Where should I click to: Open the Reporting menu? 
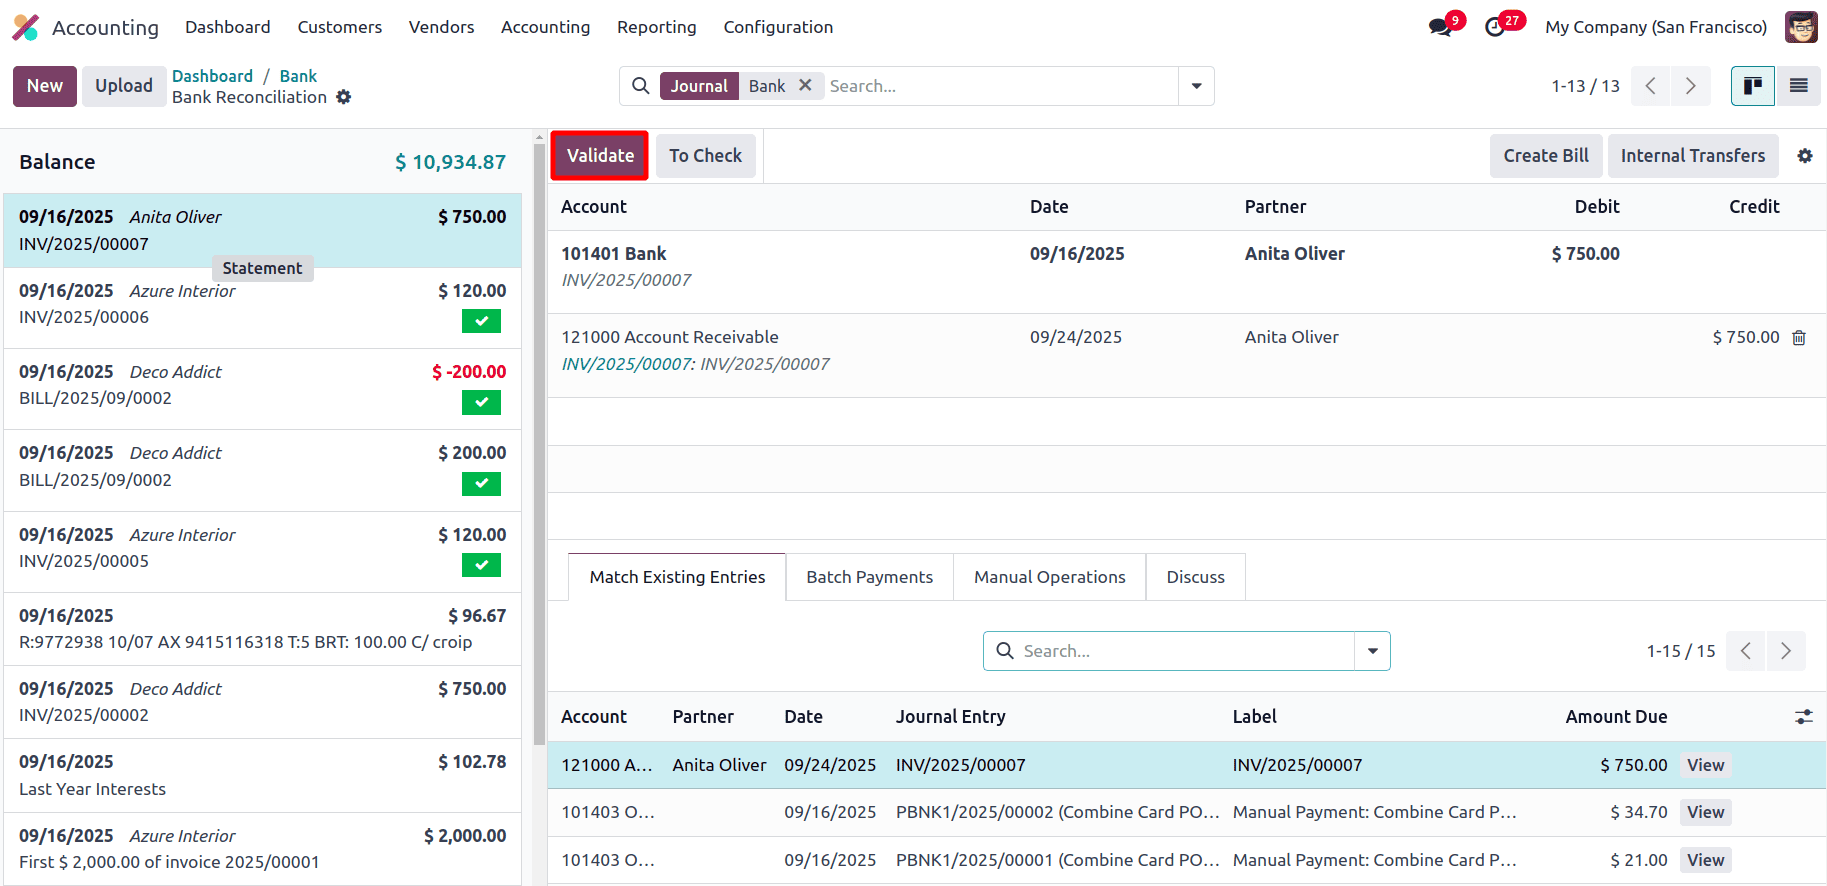(656, 27)
